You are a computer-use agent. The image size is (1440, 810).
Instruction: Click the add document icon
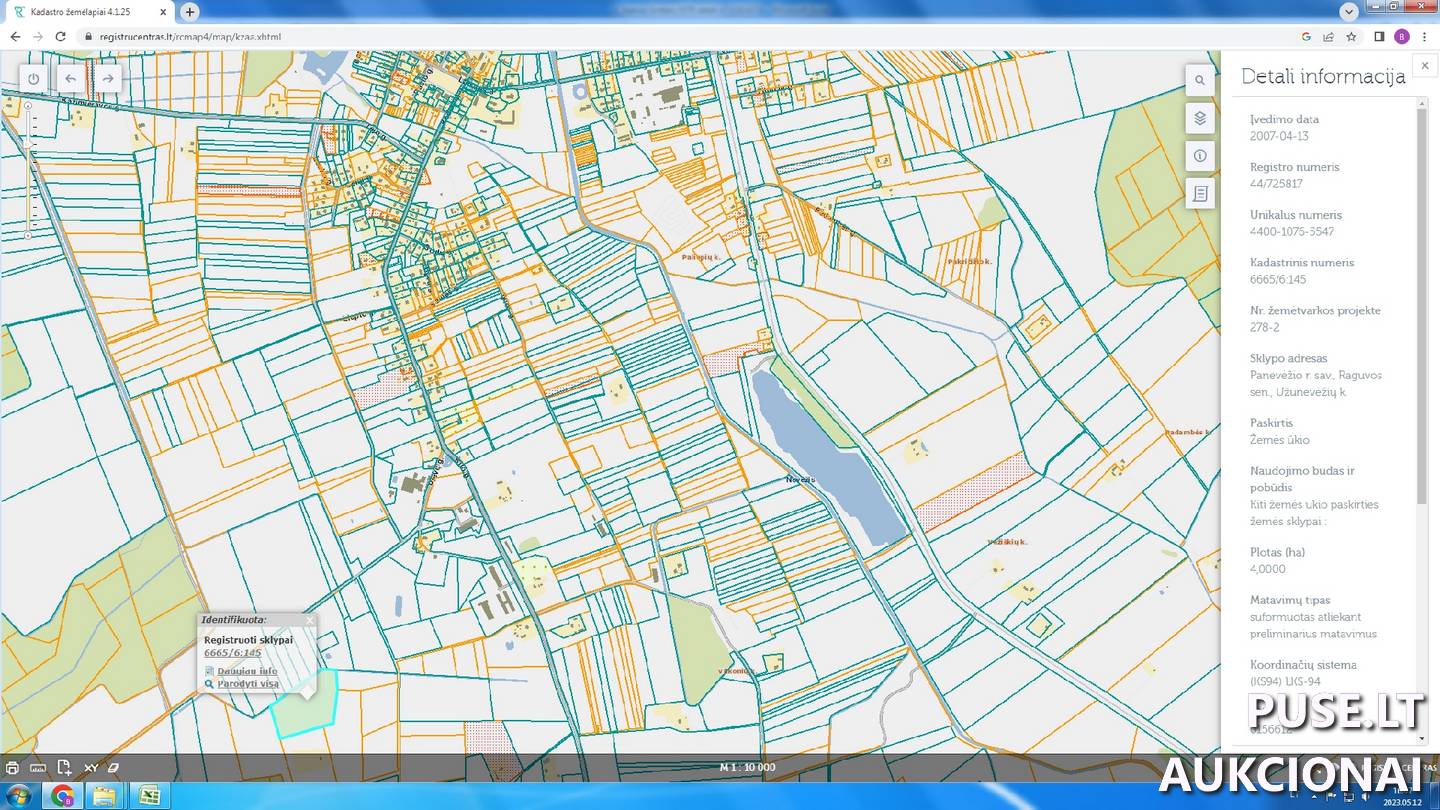[64, 768]
